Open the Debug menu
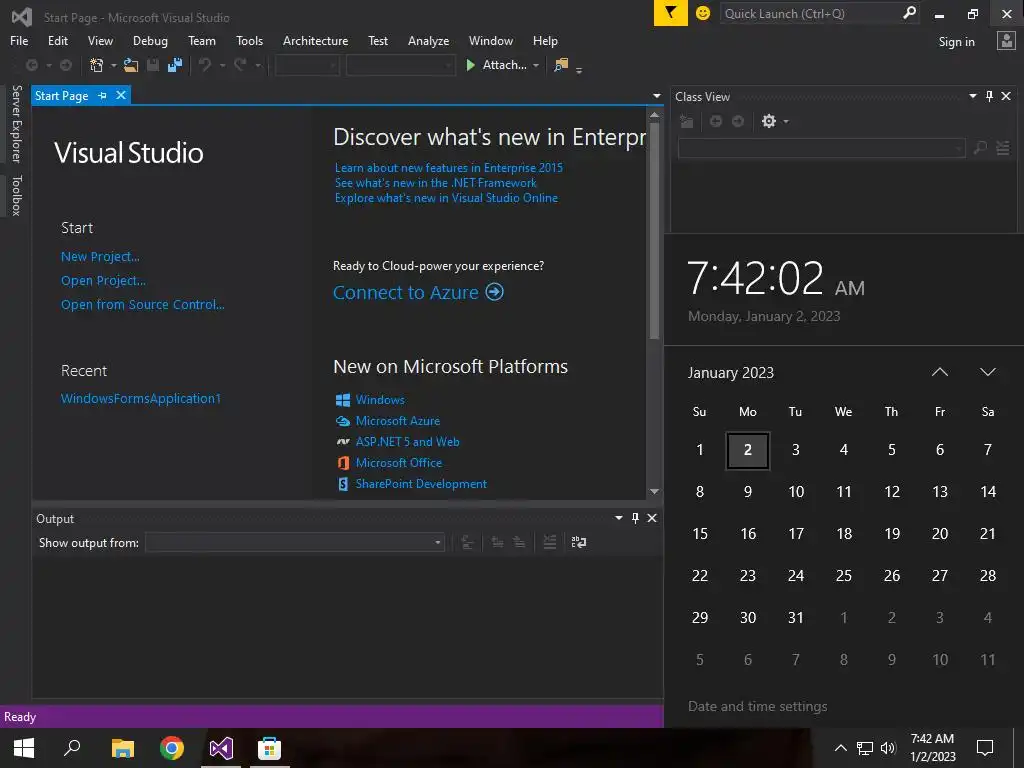Viewport: 1024px width, 768px height. [x=150, y=40]
